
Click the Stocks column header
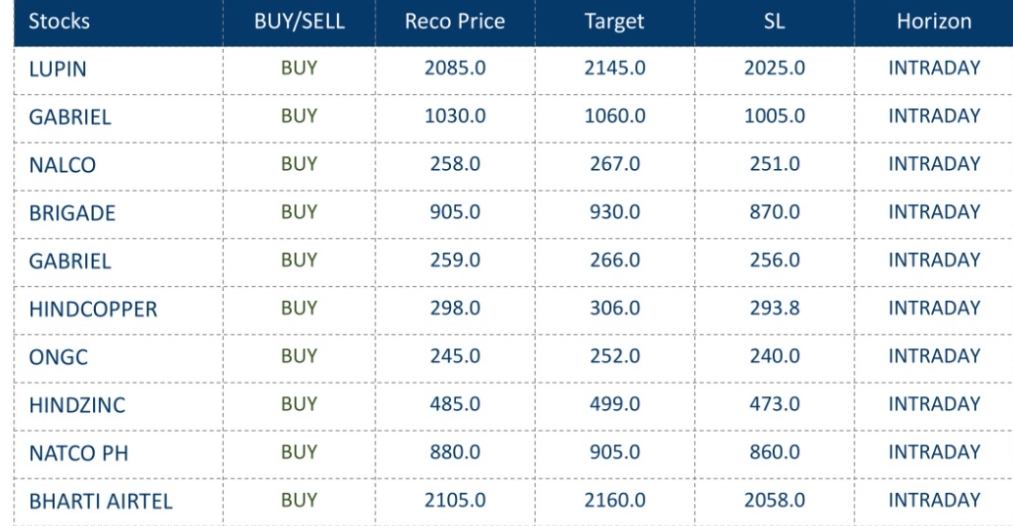point(58,22)
